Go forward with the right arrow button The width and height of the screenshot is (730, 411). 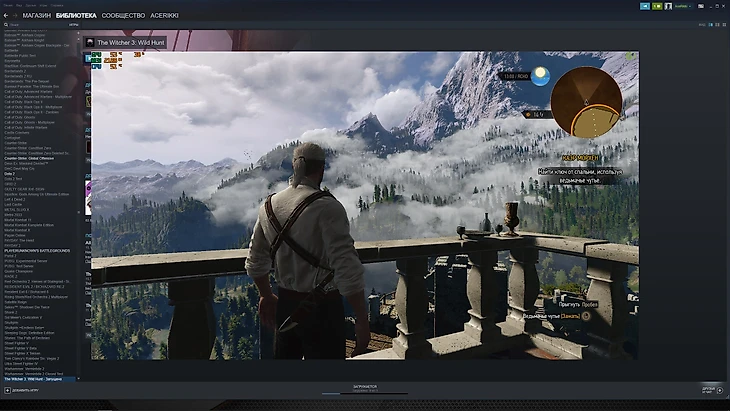pos(15,15)
